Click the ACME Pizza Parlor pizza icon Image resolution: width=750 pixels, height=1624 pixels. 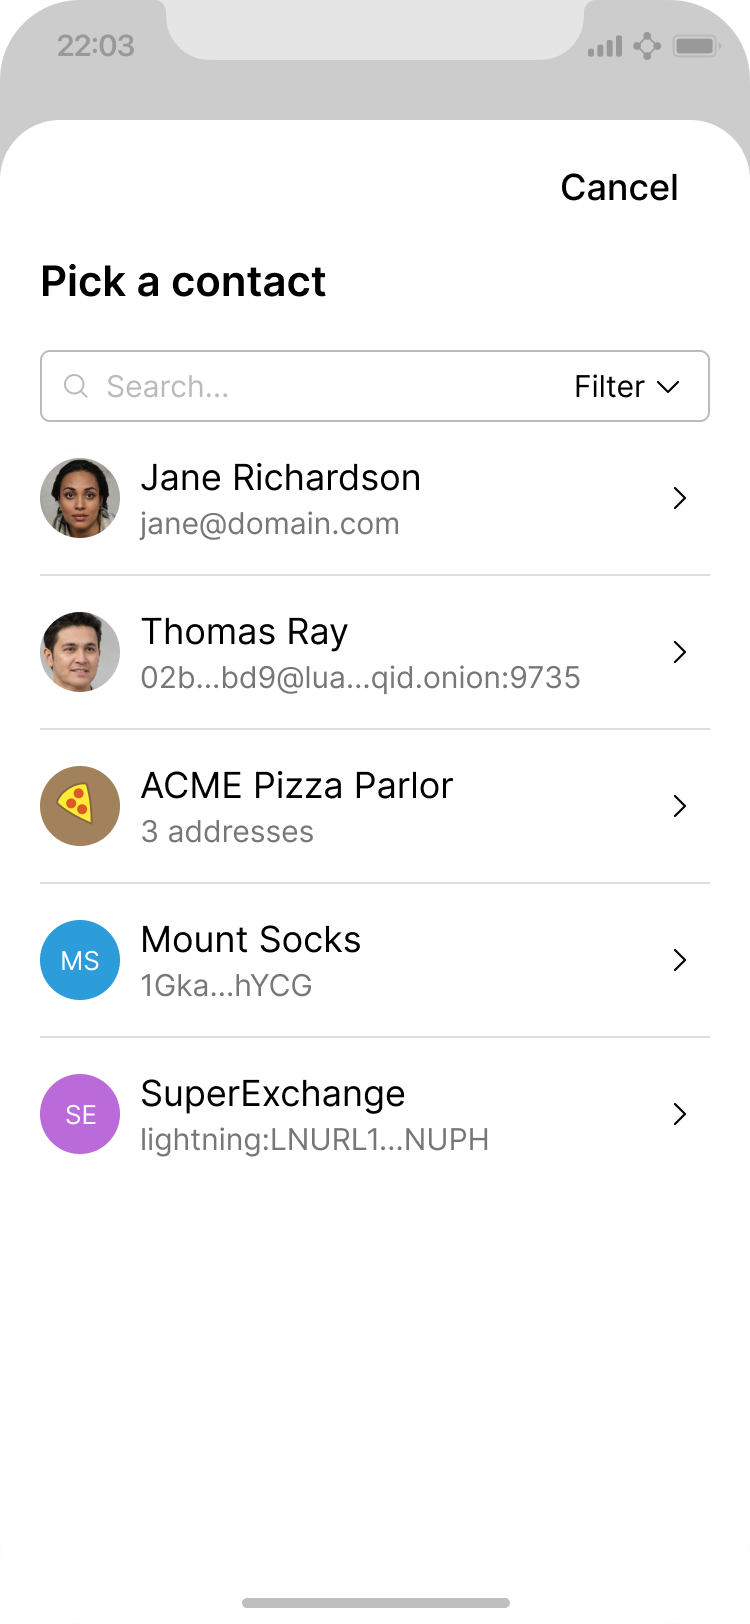click(x=80, y=806)
